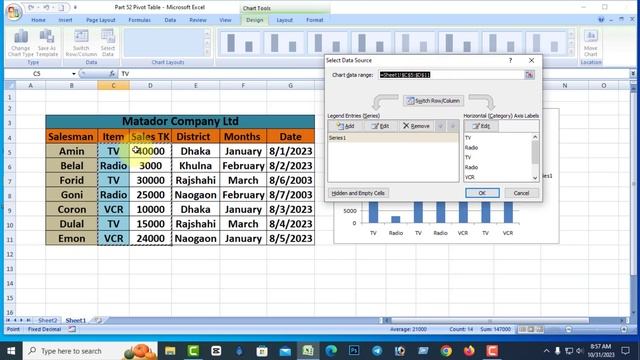The image size is (640, 360).
Task: Open Microsoft Edge from taskbar
Action: 331,351
